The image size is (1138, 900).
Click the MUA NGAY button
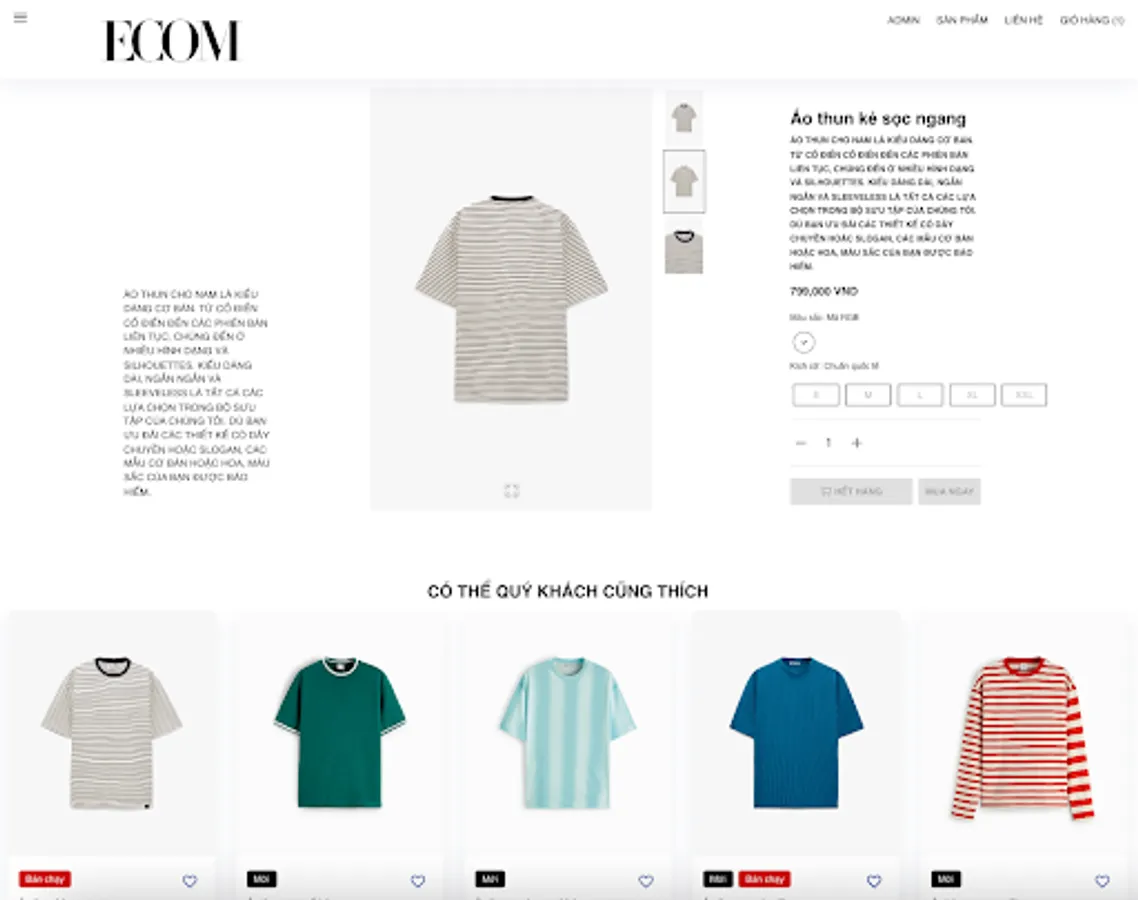949,491
